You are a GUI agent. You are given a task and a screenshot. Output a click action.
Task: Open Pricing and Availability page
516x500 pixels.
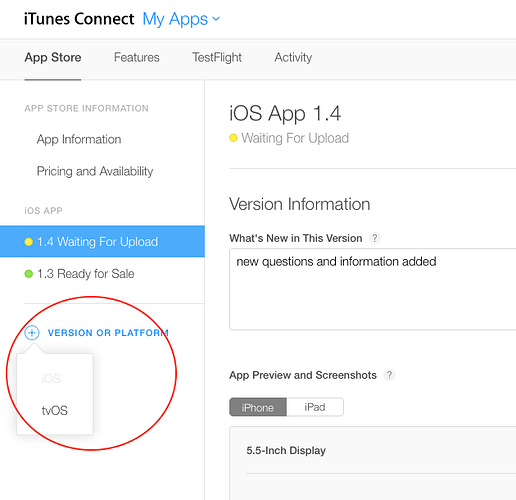click(x=95, y=171)
